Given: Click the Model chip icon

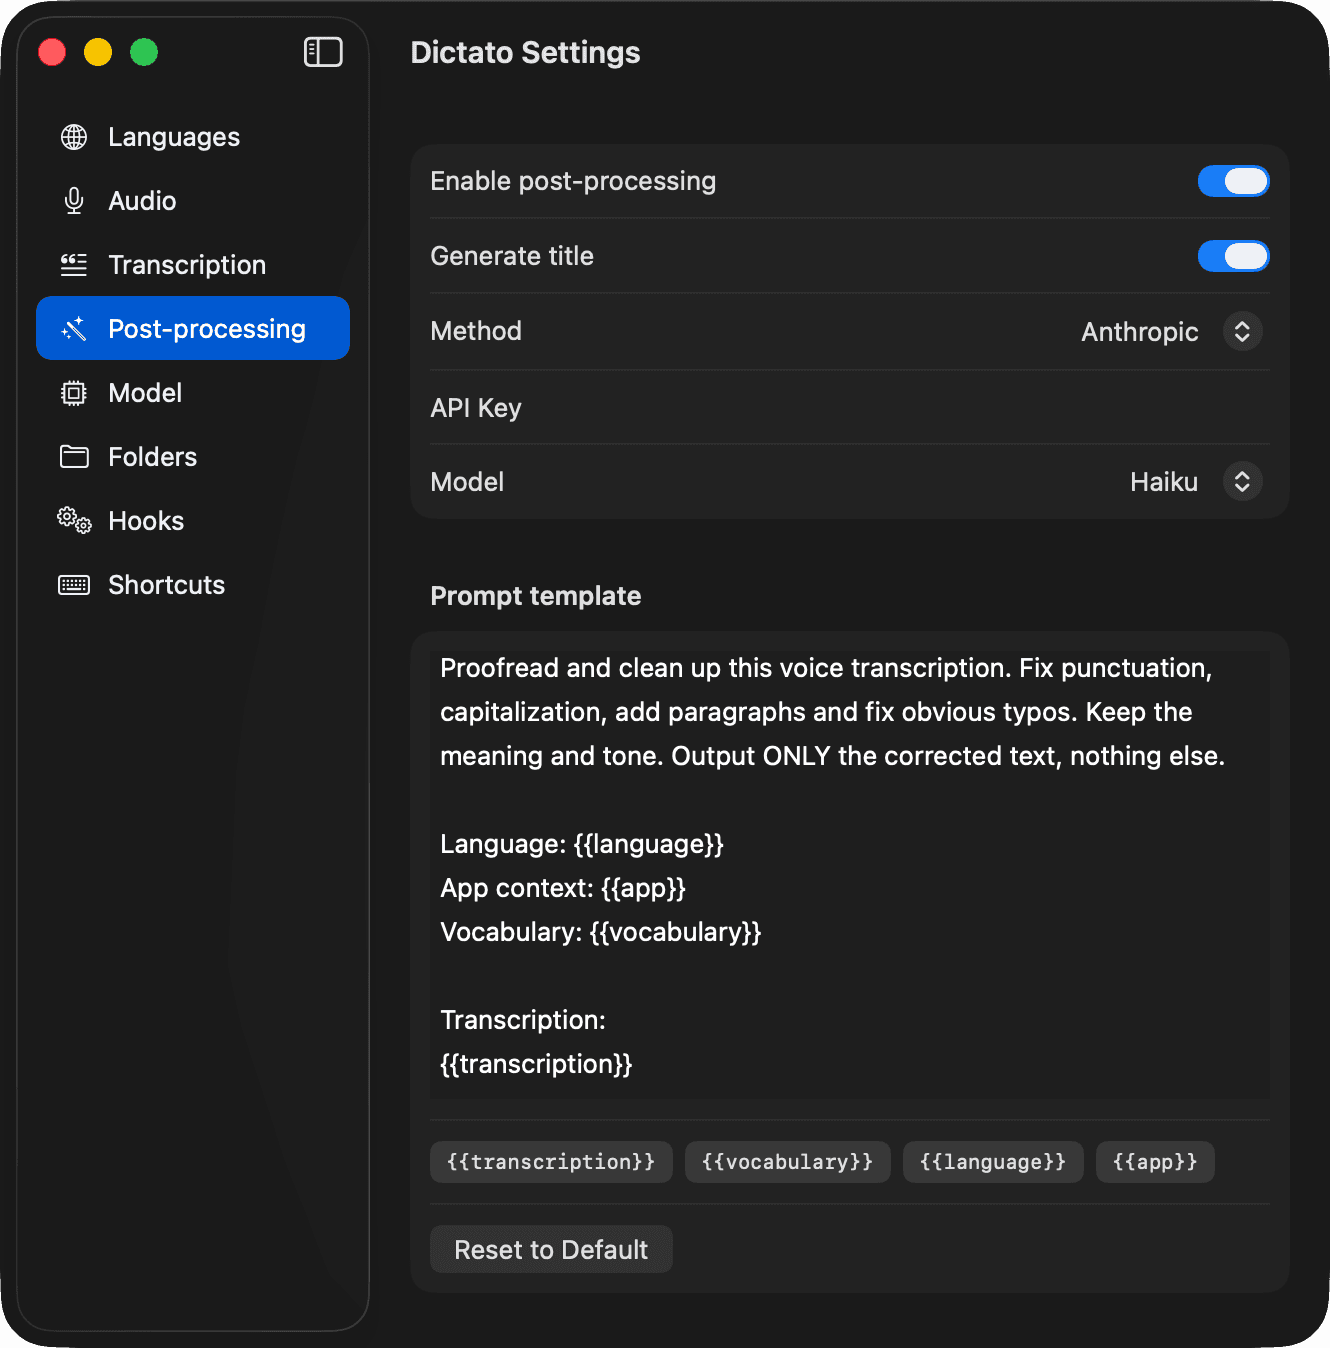Looking at the screenshot, I should pos(73,392).
